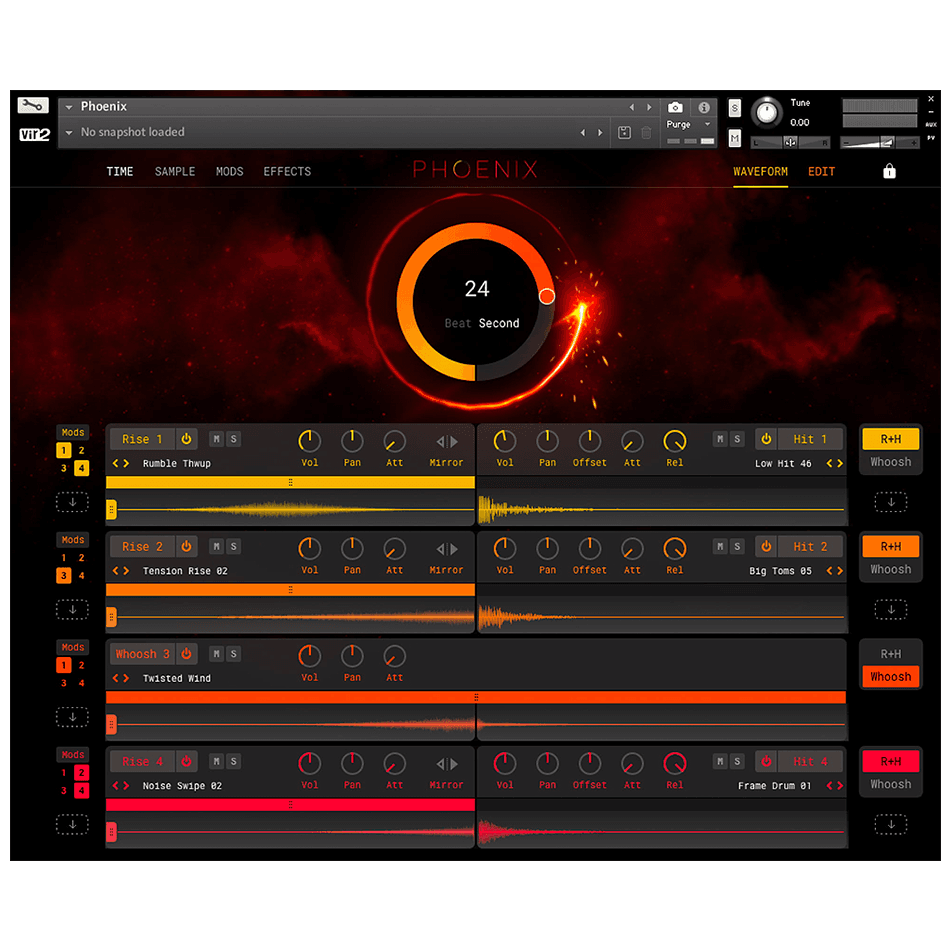Click the snapshot camera icon
Image resolution: width=950 pixels, height=950 pixels.
click(675, 107)
